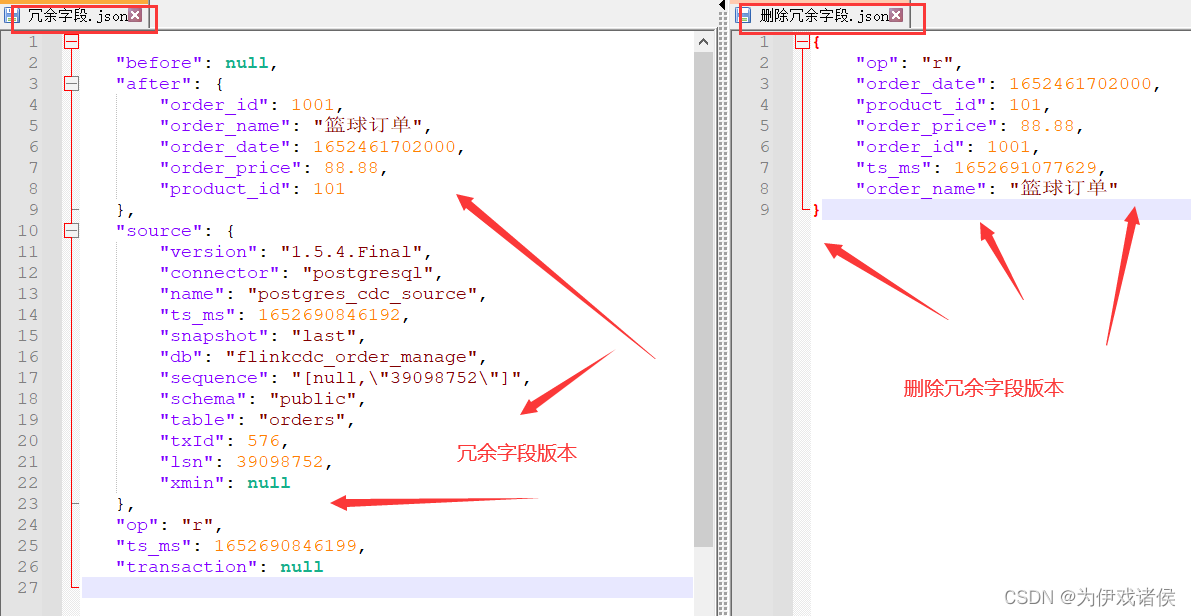
Task: Collapse the root object fold at line 1 in left pane
Action: (x=71, y=42)
